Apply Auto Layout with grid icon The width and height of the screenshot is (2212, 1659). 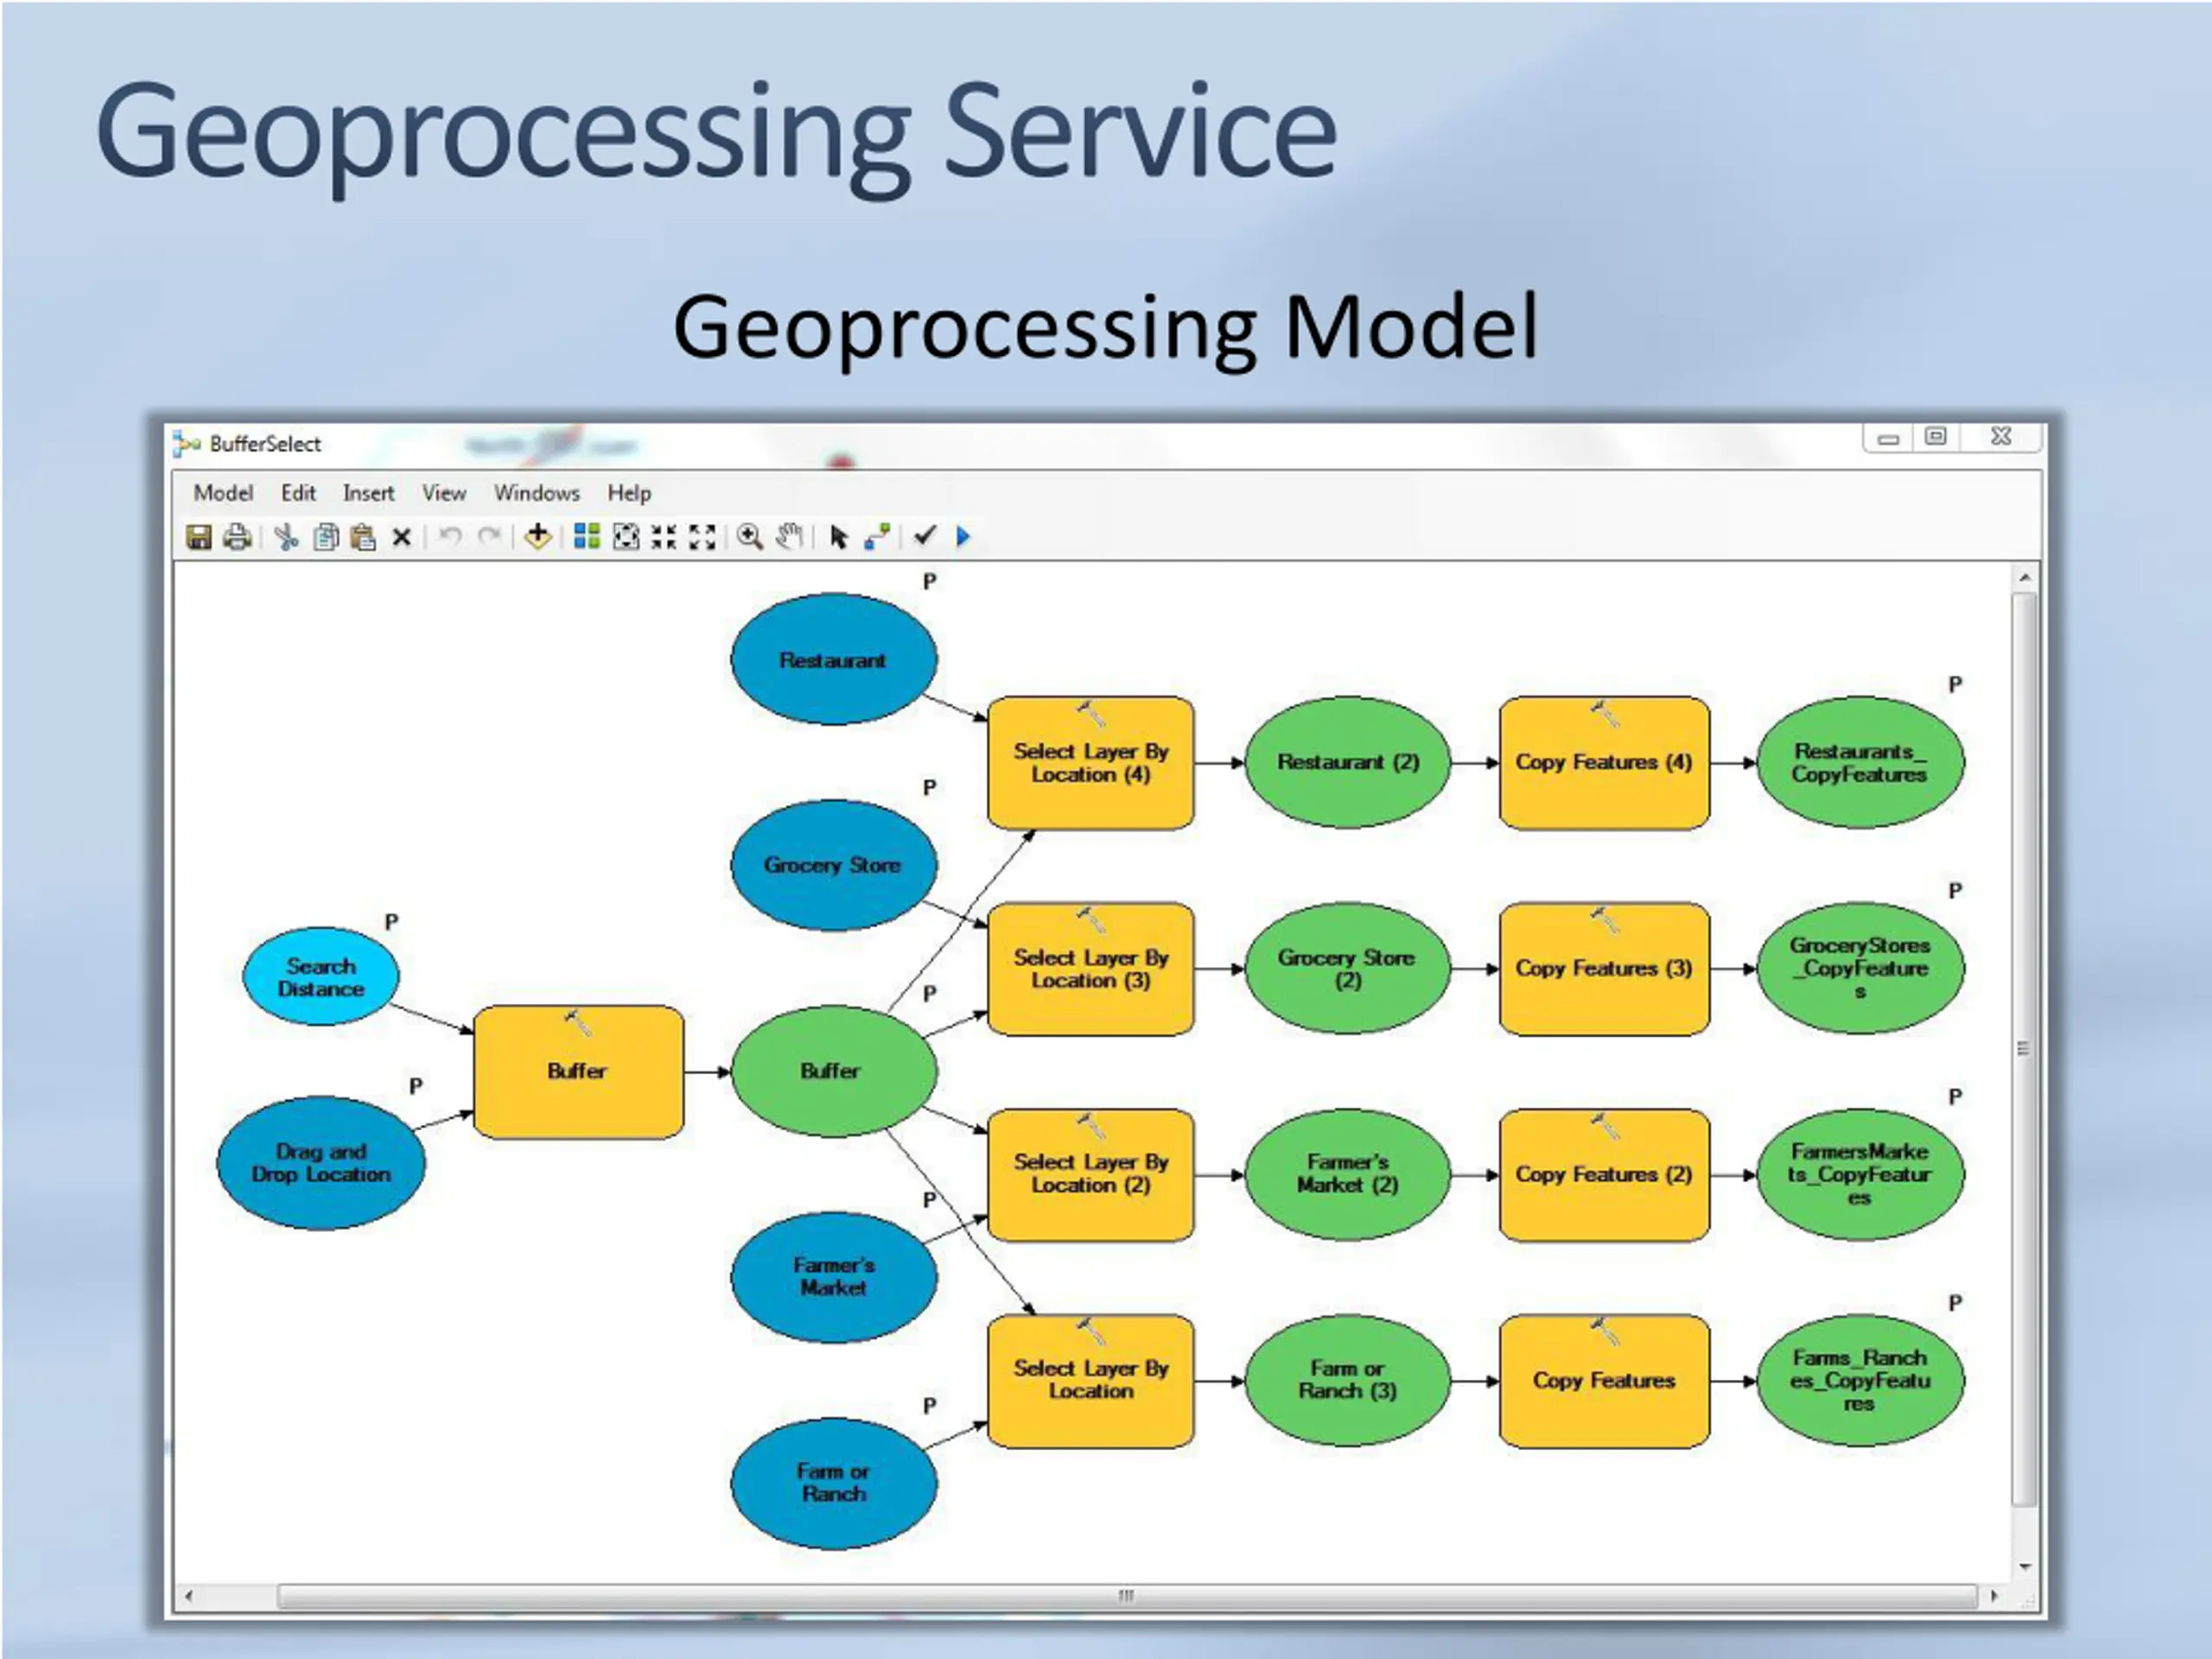coord(587,537)
